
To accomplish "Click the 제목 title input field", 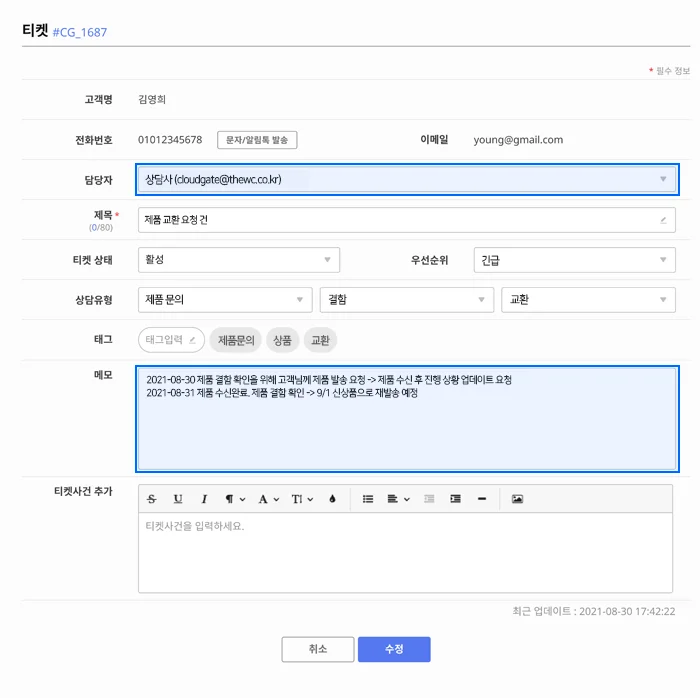I will 407,220.
